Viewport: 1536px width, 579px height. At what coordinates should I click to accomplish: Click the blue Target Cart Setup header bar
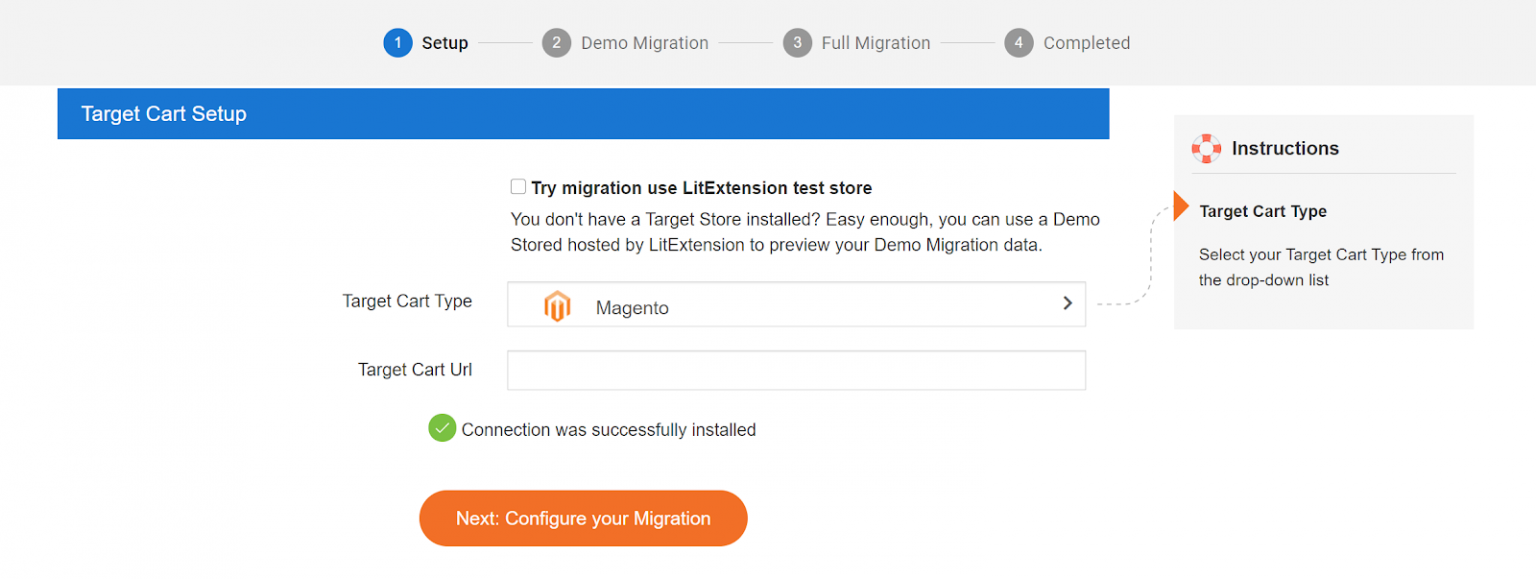(583, 113)
